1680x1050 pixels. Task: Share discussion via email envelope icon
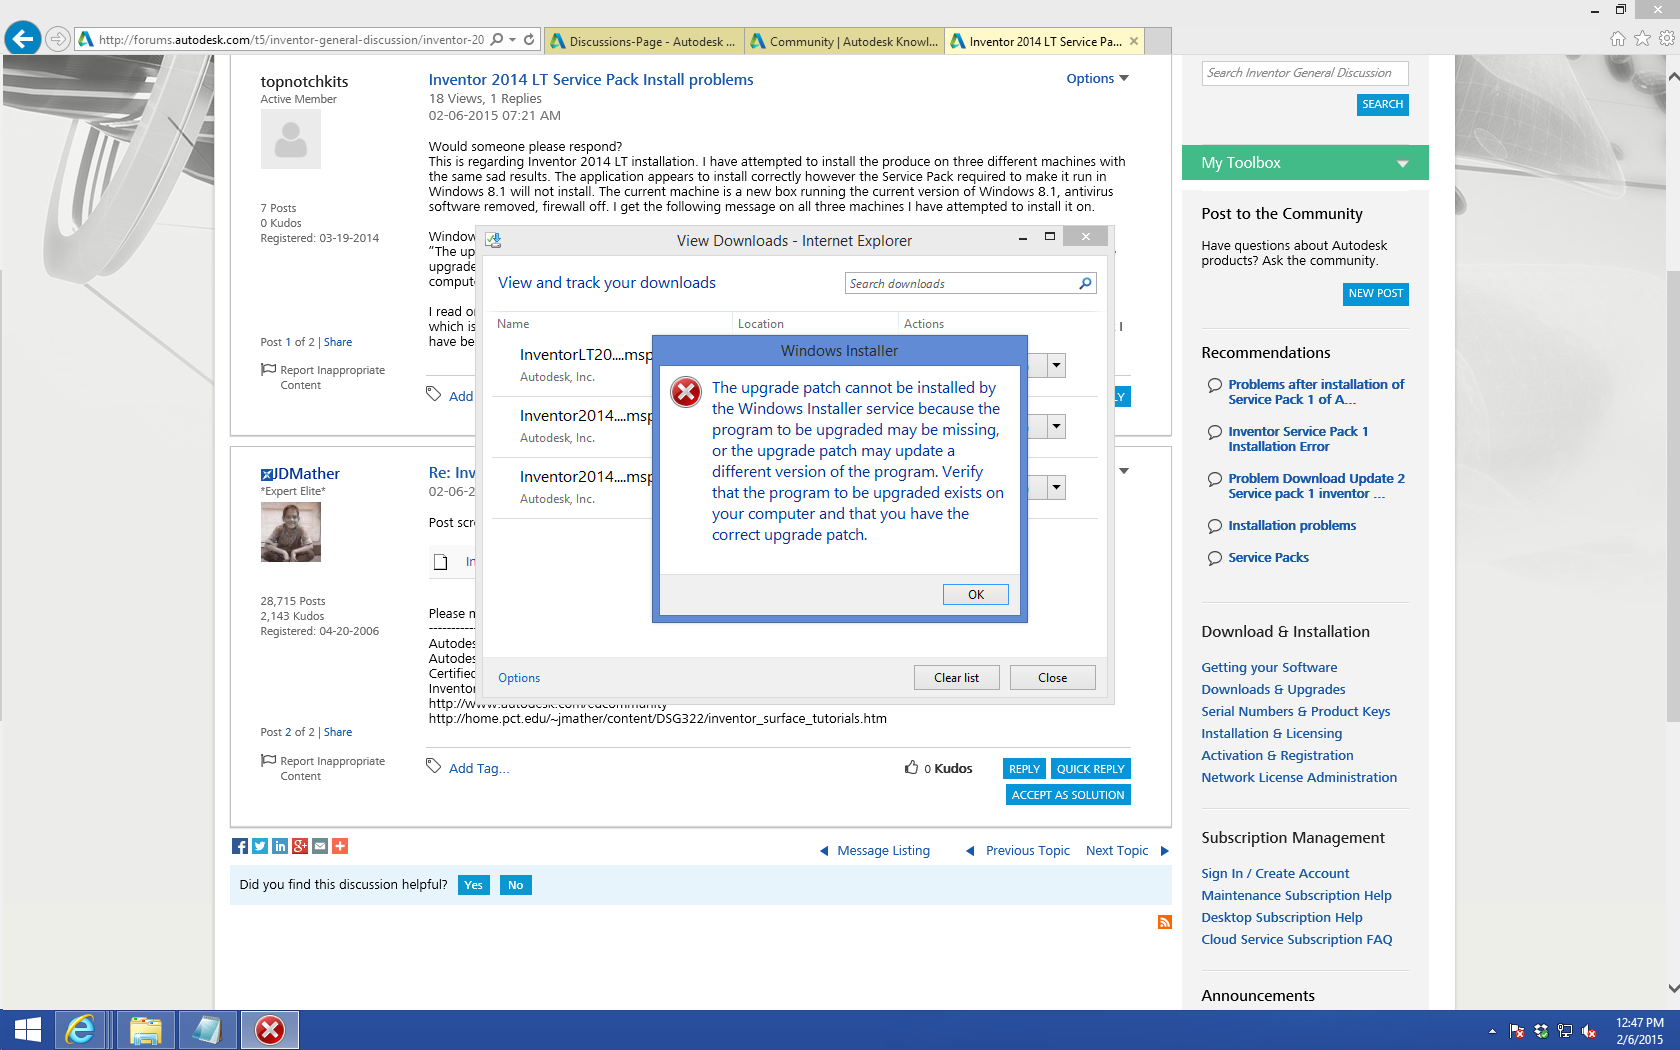(320, 846)
